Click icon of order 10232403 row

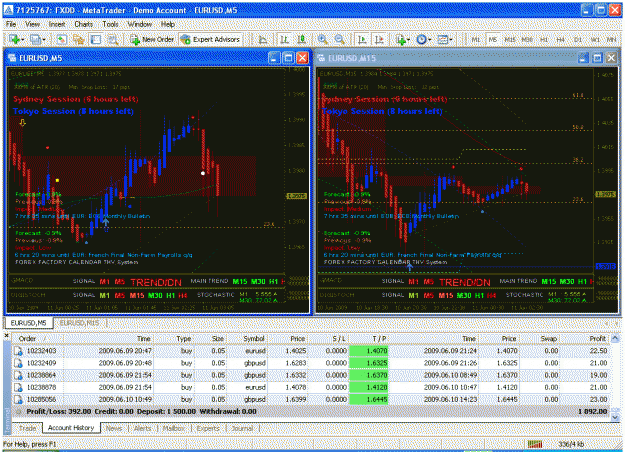pyautogui.click(x=18, y=351)
